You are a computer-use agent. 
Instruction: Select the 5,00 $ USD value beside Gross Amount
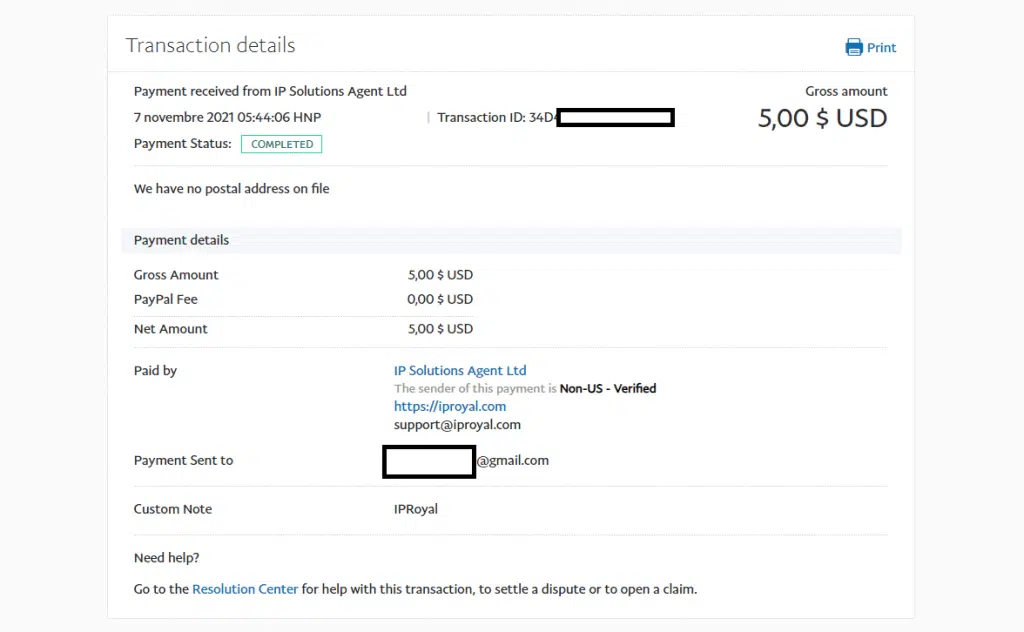(x=441, y=275)
